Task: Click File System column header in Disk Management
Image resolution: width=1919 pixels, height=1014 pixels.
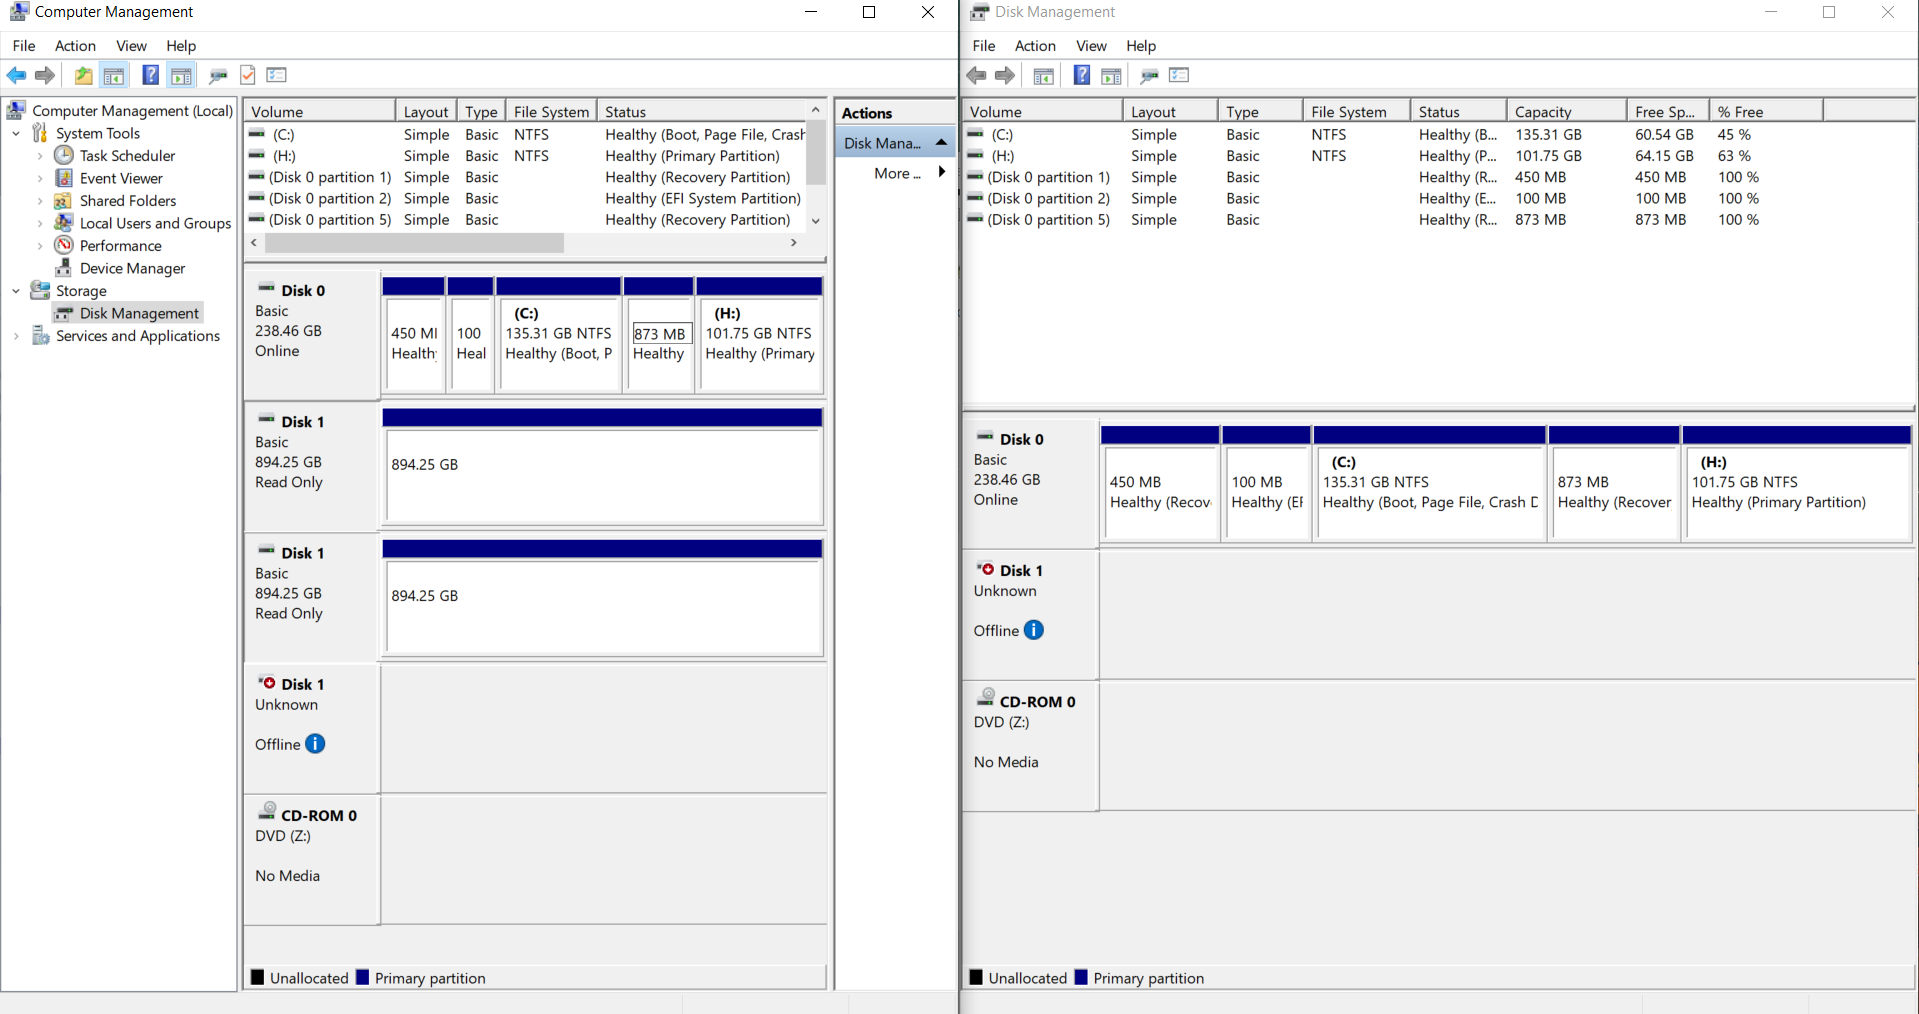Action: click(x=1356, y=111)
